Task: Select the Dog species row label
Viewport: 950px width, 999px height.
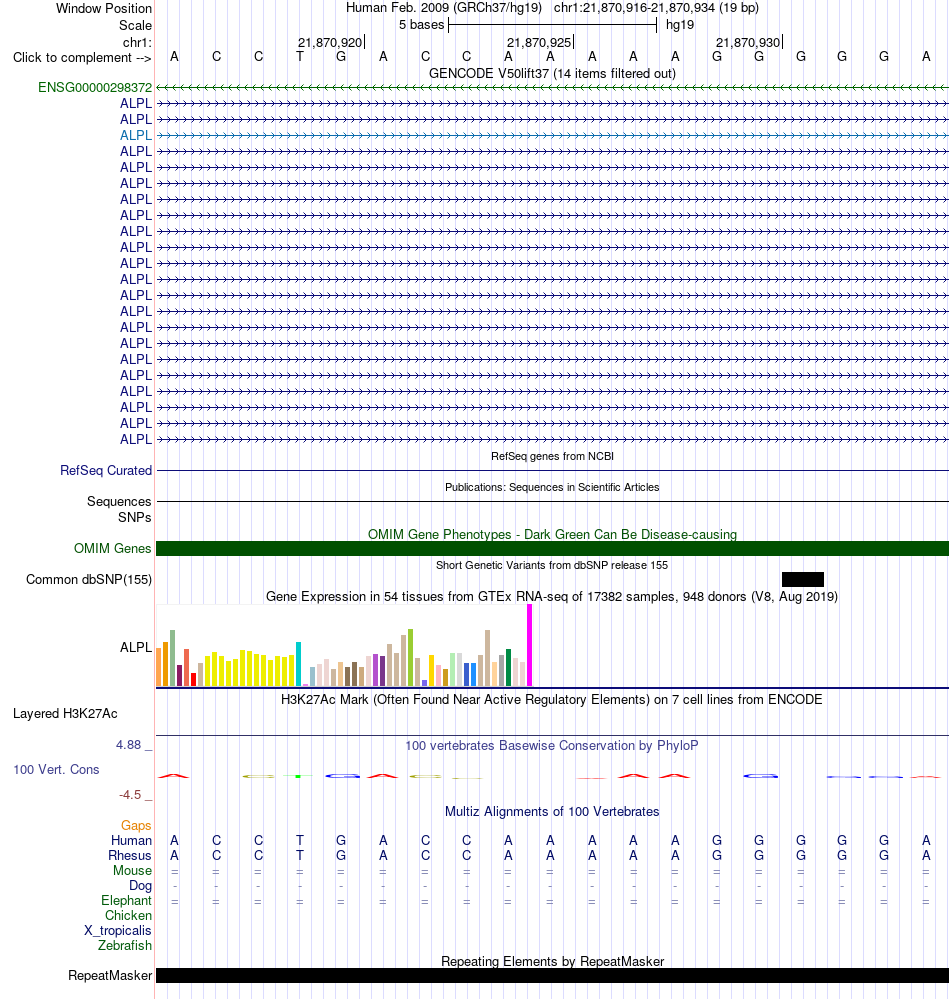Action: pos(140,886)
